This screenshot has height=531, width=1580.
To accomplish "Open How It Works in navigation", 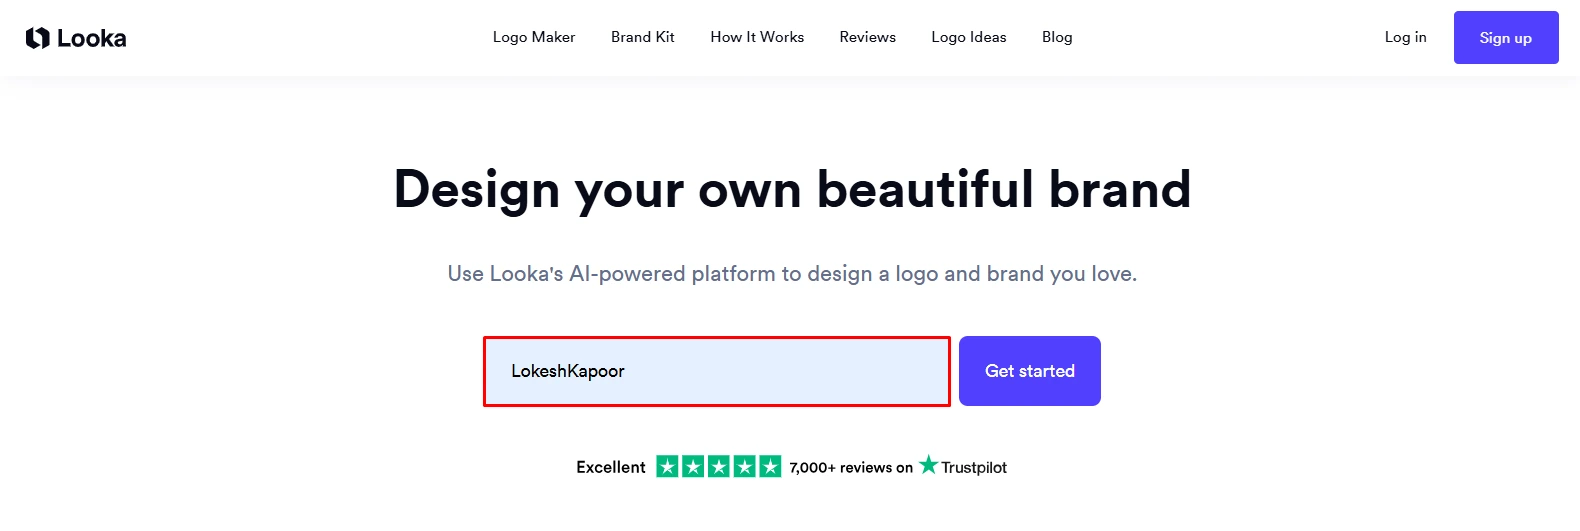I will (757, 37).
